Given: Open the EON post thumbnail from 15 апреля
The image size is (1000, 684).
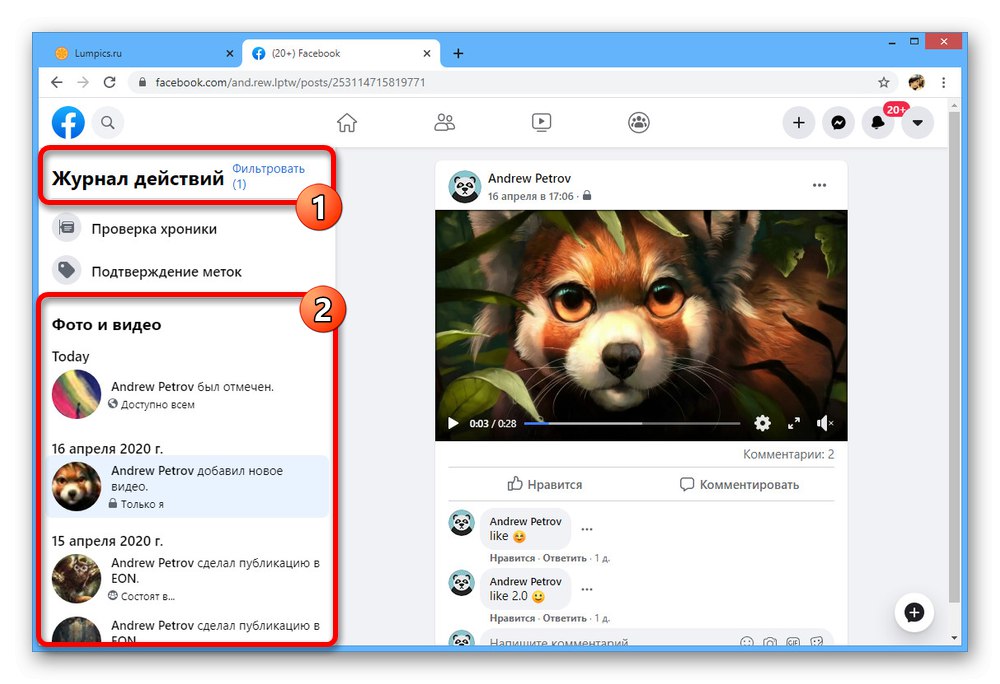Looking at the screenshot, I should pos(77,579).
